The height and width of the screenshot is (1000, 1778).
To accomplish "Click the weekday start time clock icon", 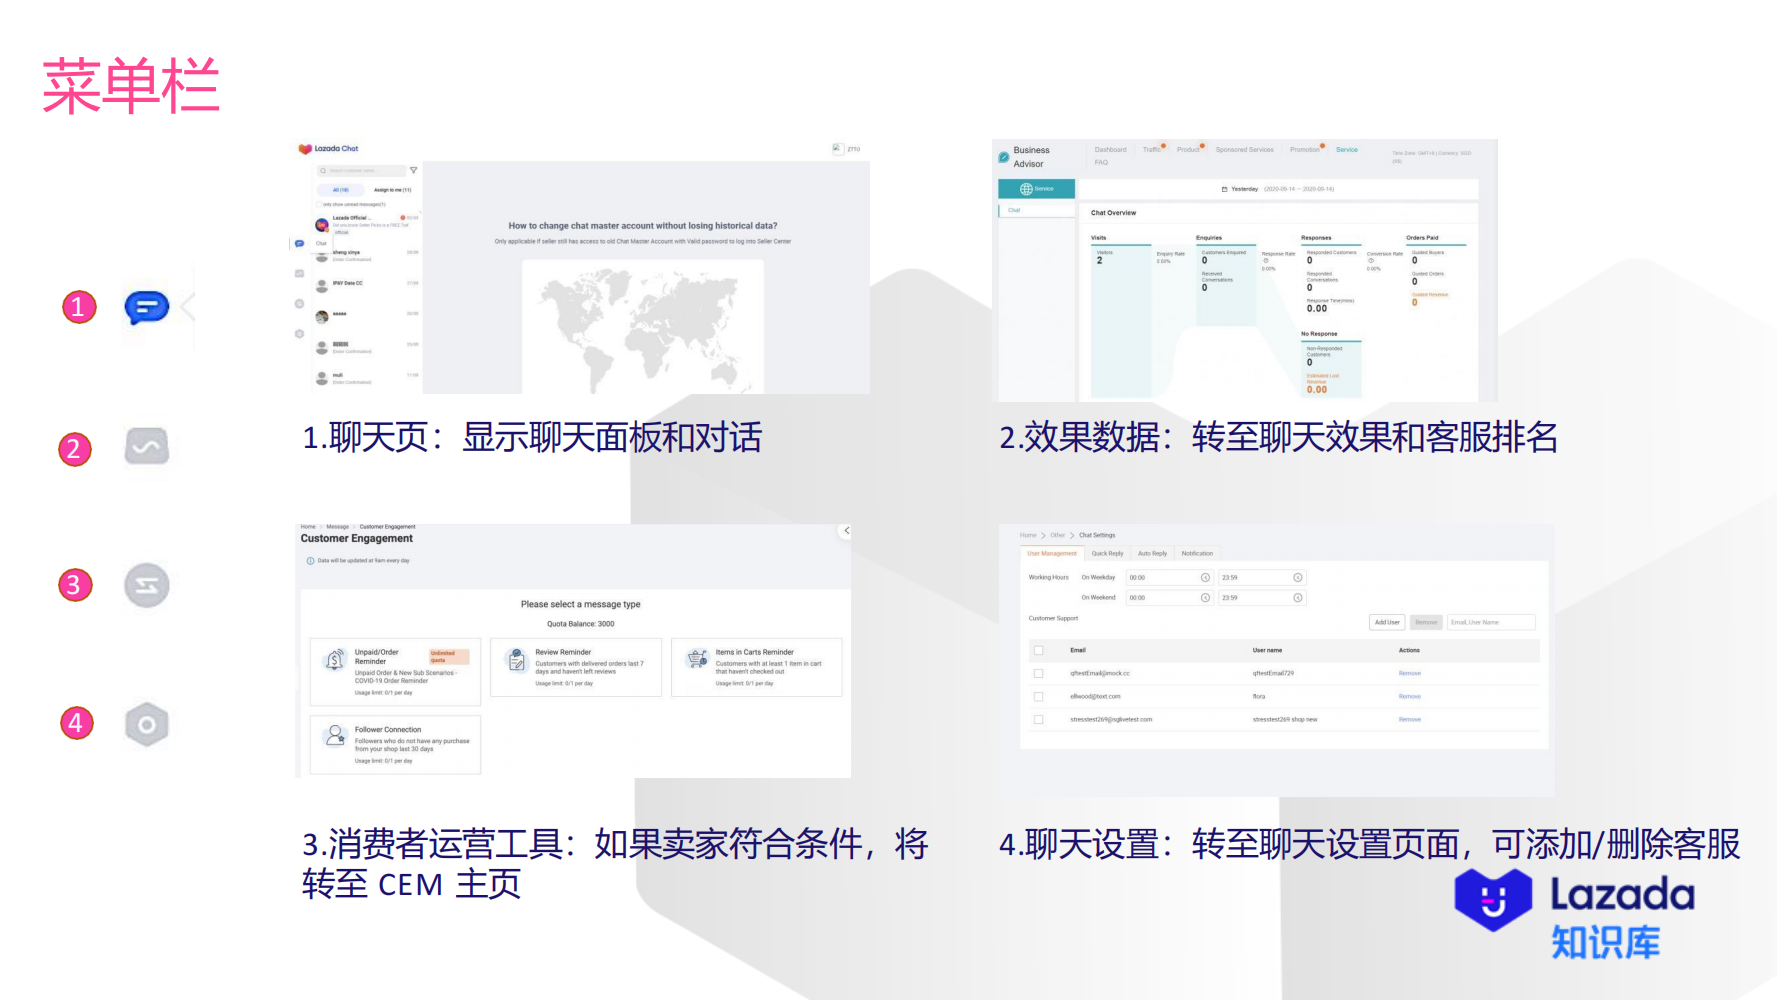I will pyautogui.click(x=1205, y=578).
